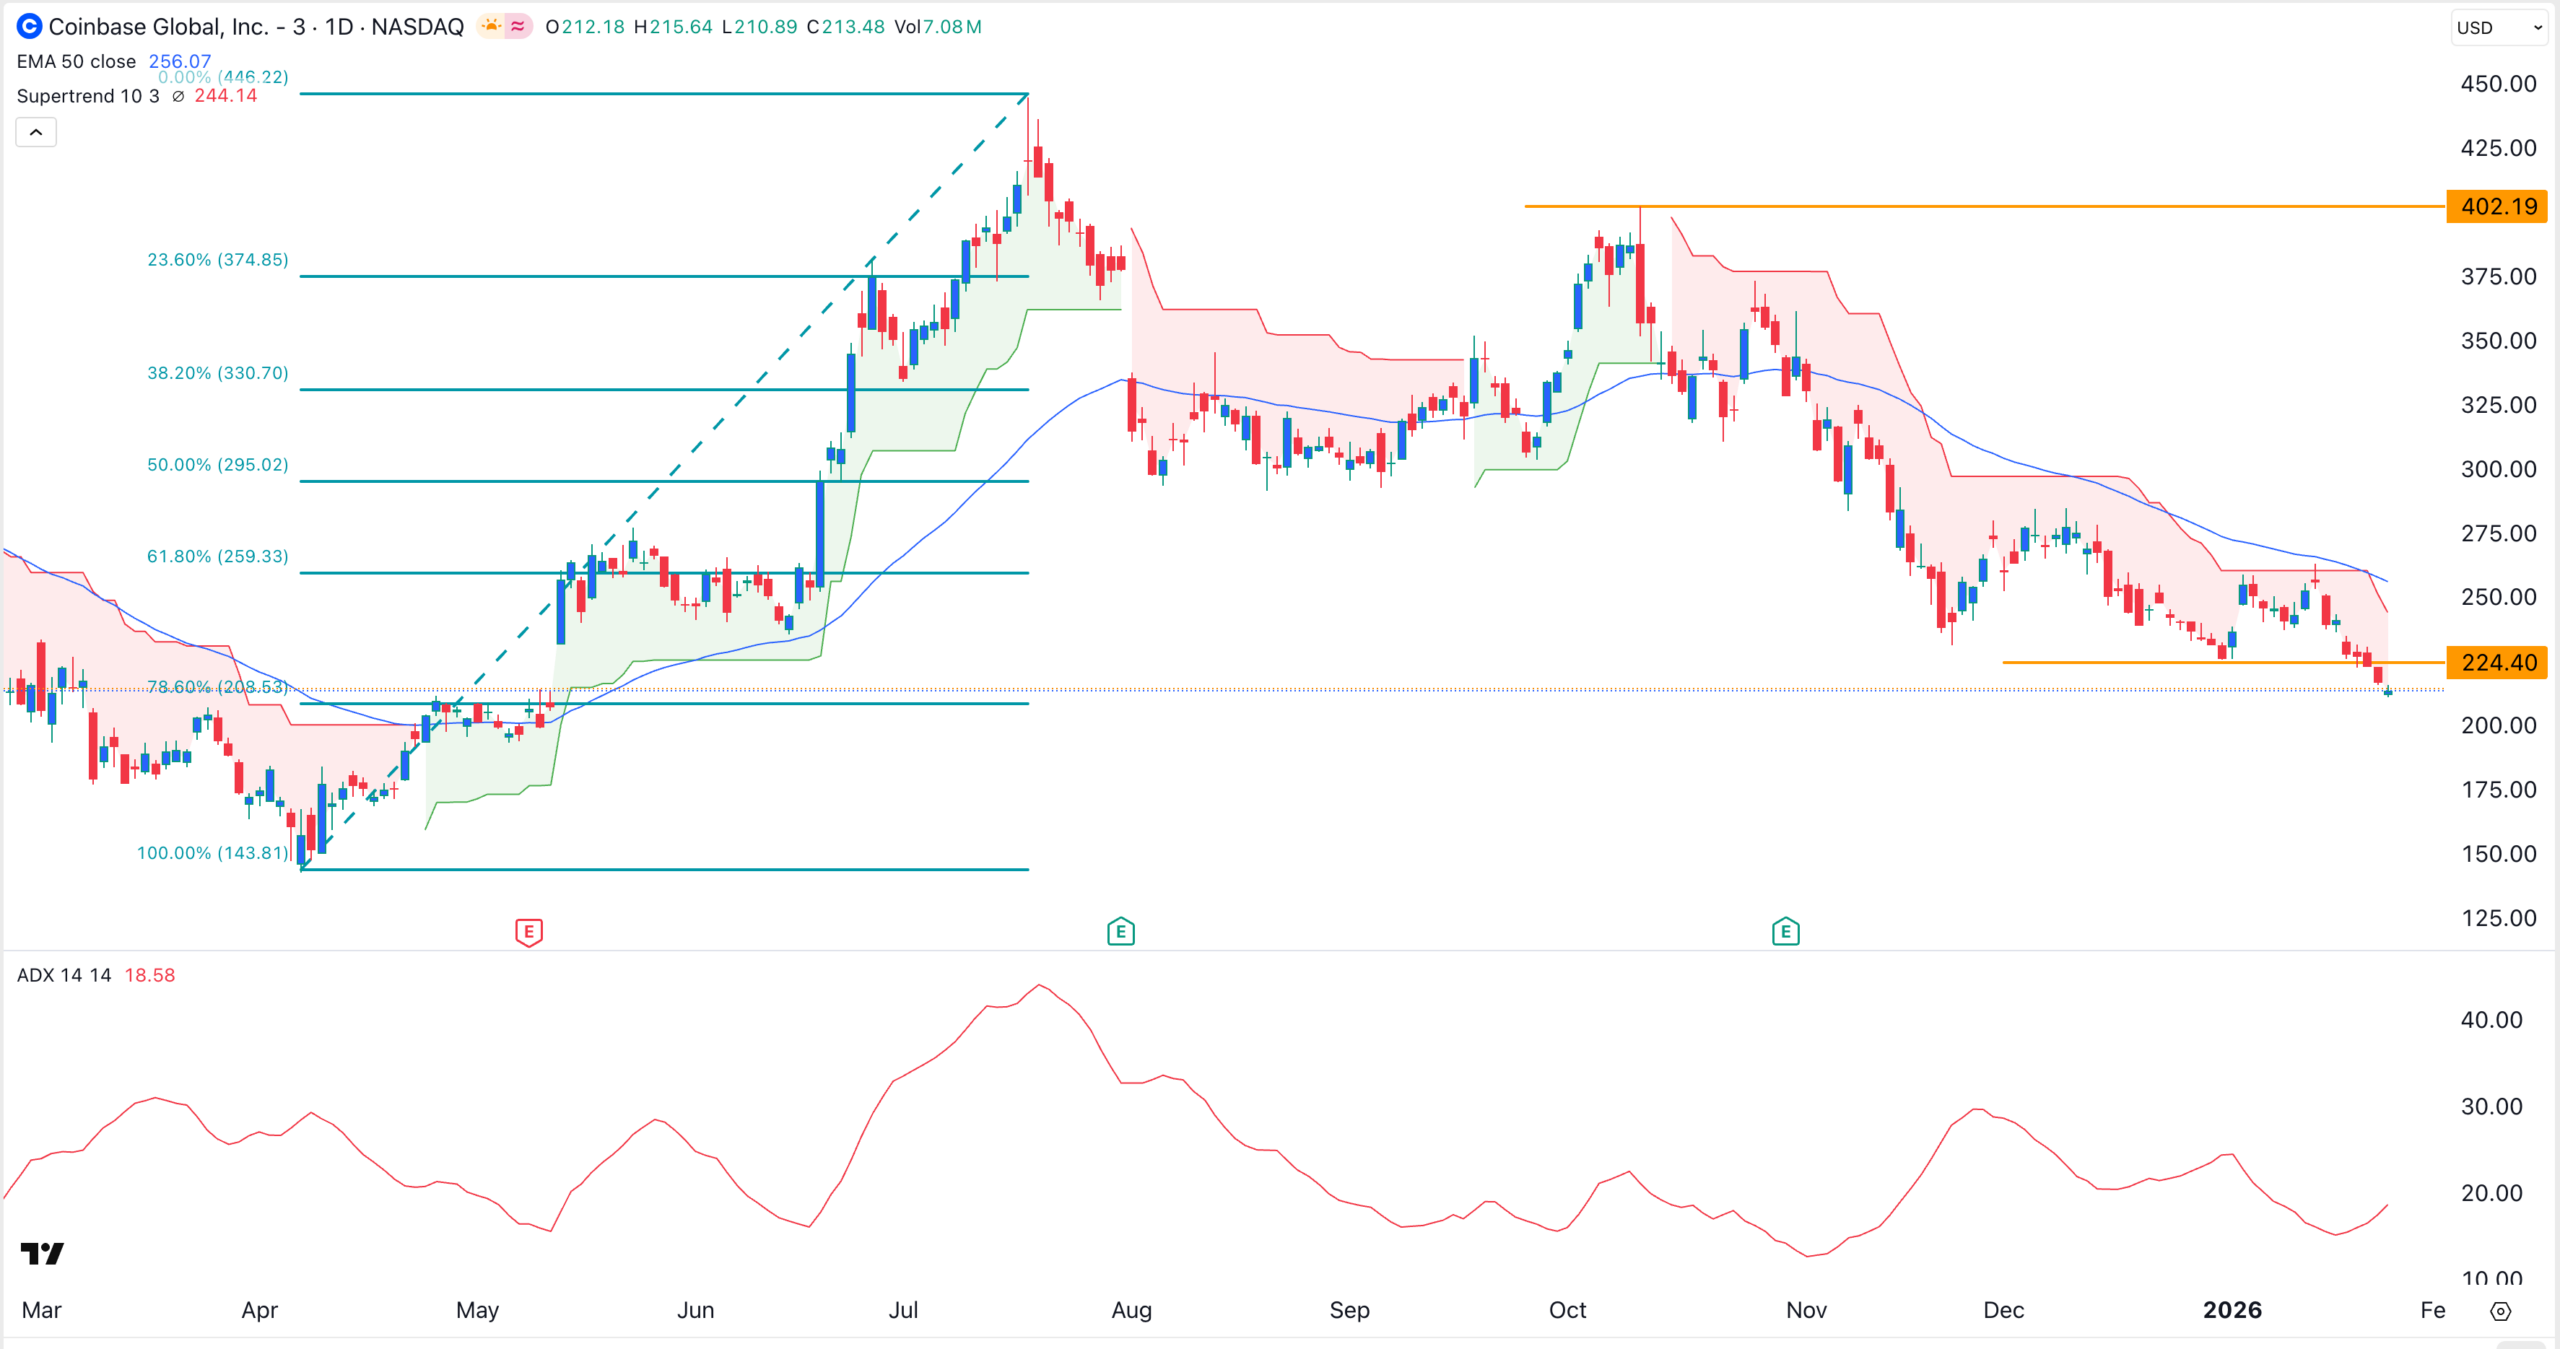
Task: Open the green earnings marker near November
Action: click(1786, 932)
